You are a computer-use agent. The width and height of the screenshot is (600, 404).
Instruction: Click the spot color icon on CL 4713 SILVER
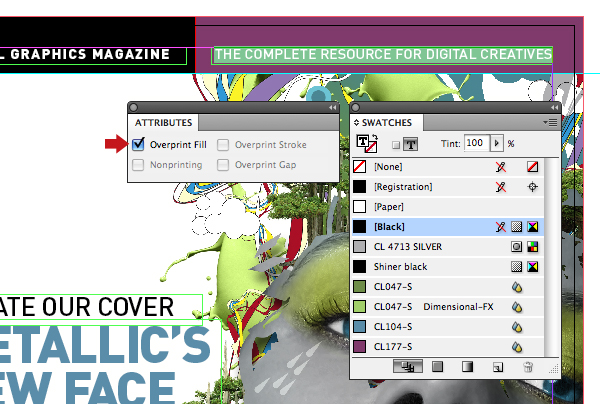tap(517, 247)
